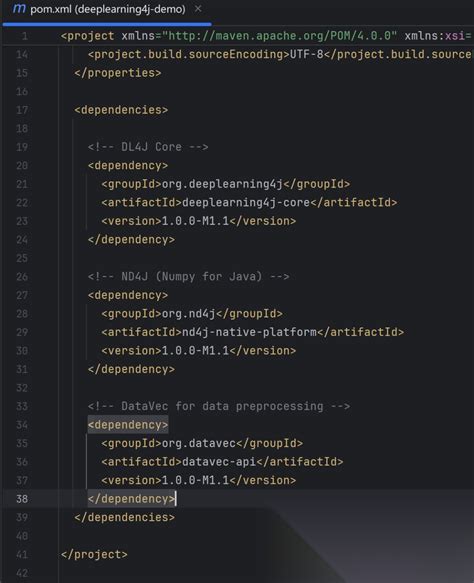Click the org.datavec groupId text

click(199, 443)
